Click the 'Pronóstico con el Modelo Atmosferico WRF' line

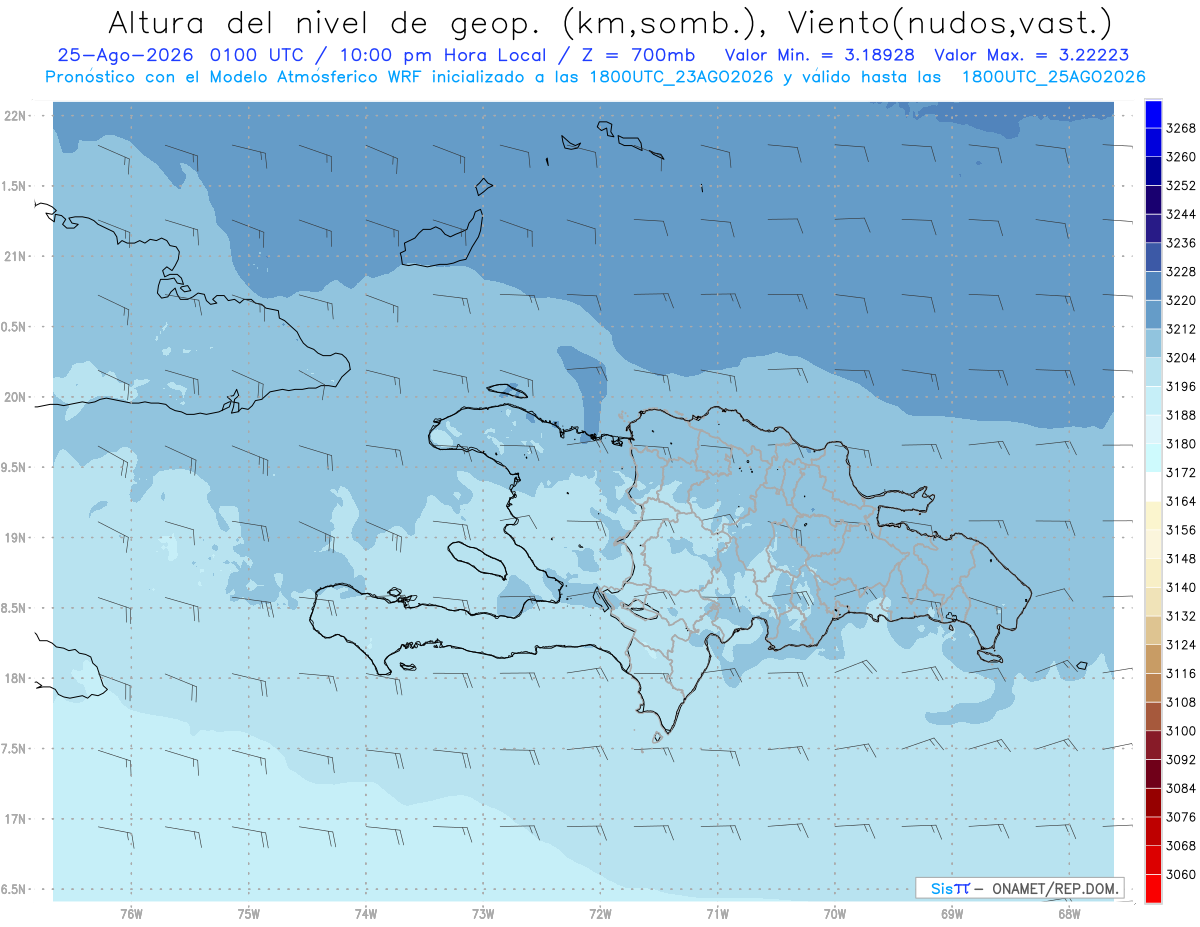(235, 76)
